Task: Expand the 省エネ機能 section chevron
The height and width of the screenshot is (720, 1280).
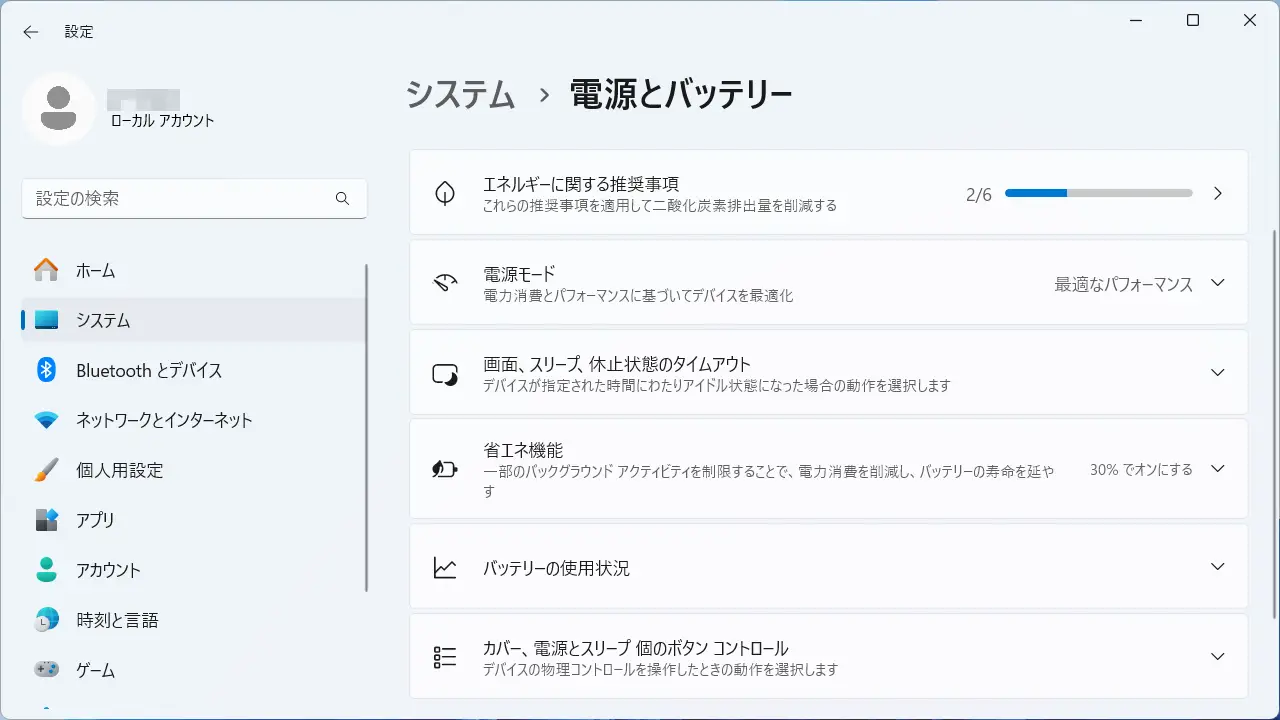Action: pyautogui.click(x=1217, y=469)
